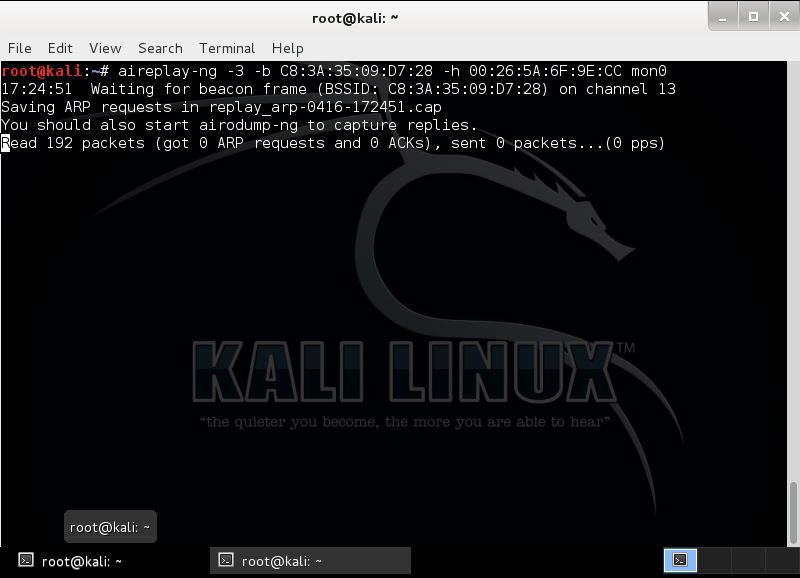Screen dimensions: 800x578
Task: Minimize the terminal window
Action: [x=722, y=17]
